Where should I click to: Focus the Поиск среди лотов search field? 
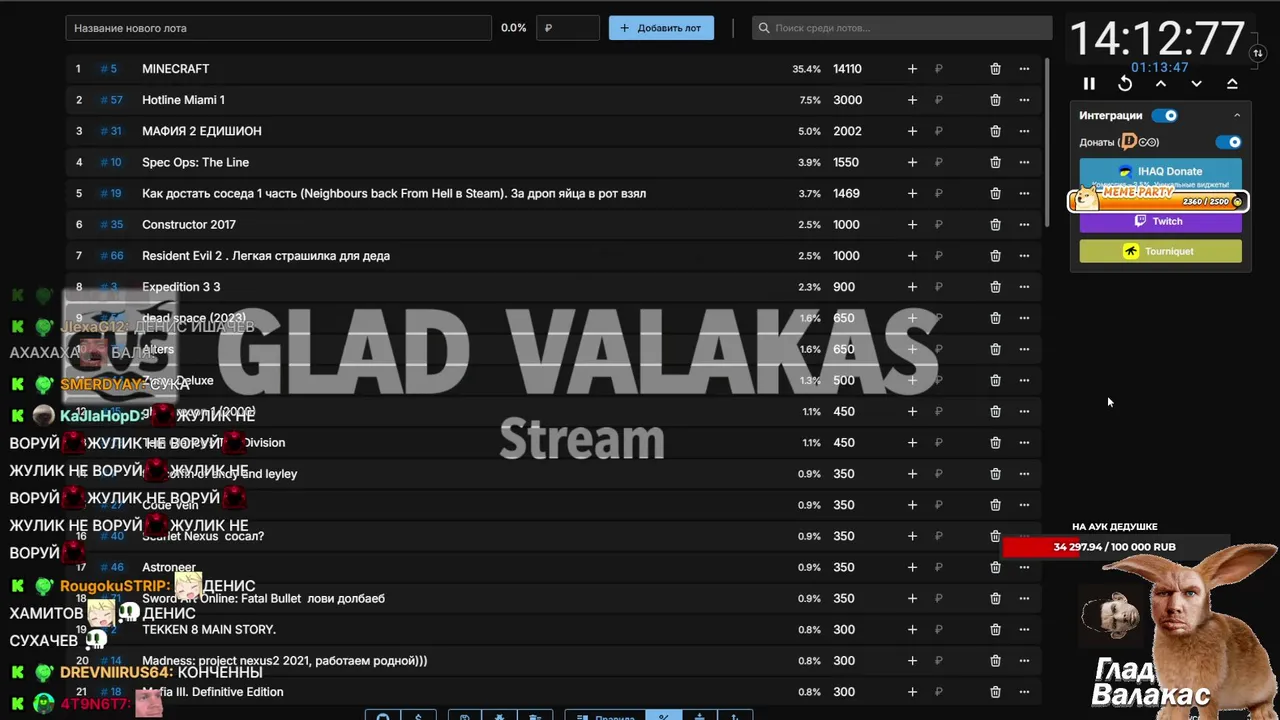(902, 28)
